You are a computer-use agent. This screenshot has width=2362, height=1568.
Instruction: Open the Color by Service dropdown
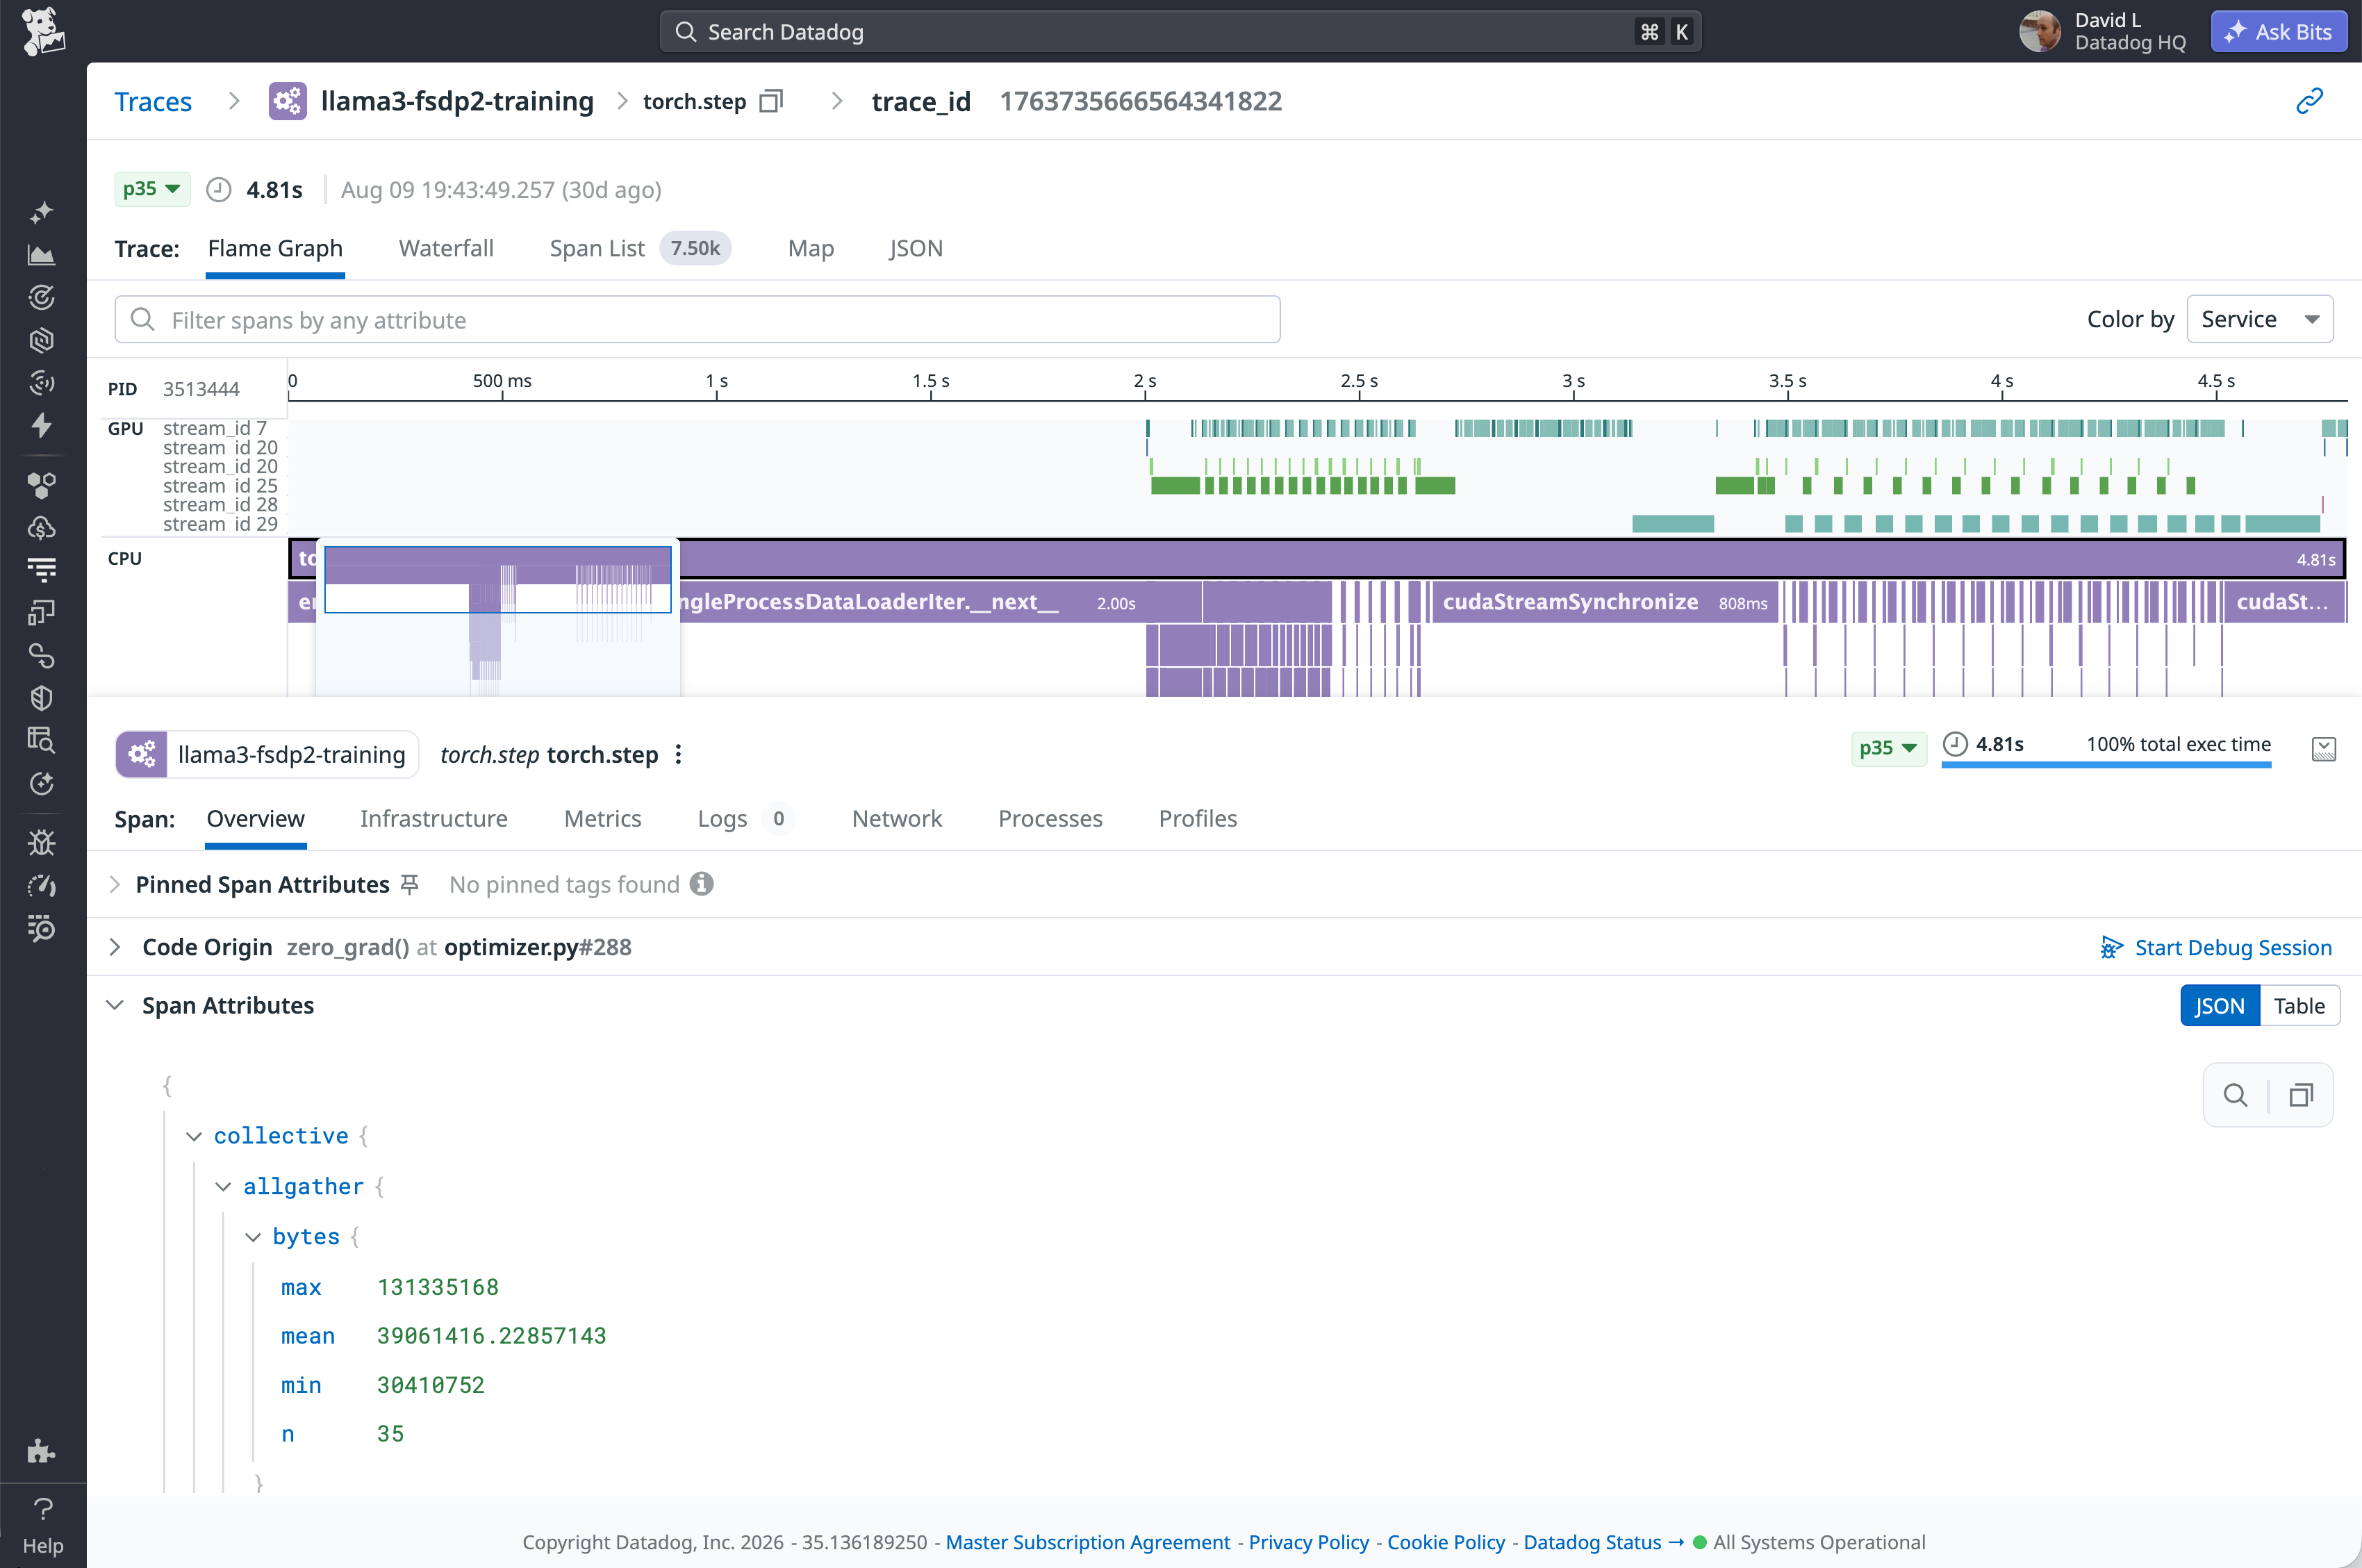click(2260, 319)
